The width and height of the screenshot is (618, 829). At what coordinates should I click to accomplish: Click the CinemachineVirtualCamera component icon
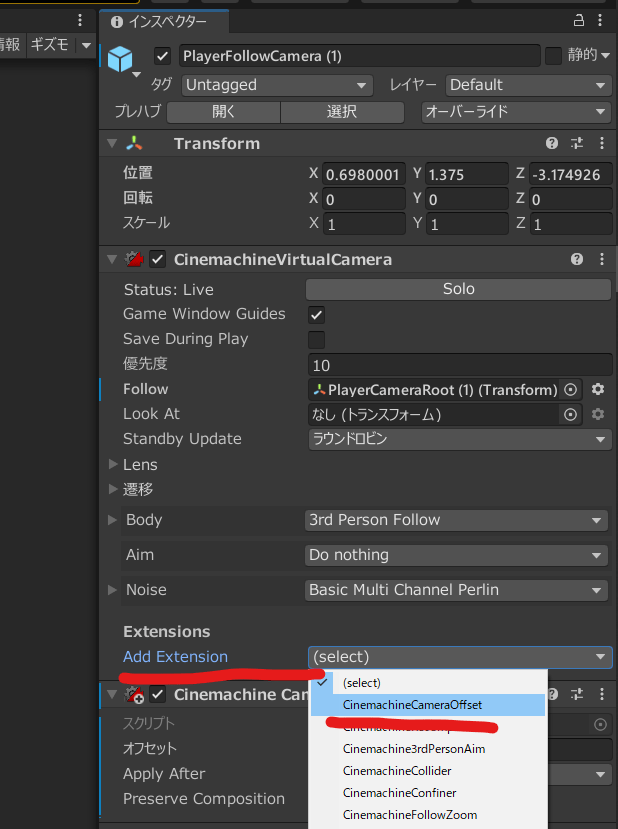coord(134,259)
